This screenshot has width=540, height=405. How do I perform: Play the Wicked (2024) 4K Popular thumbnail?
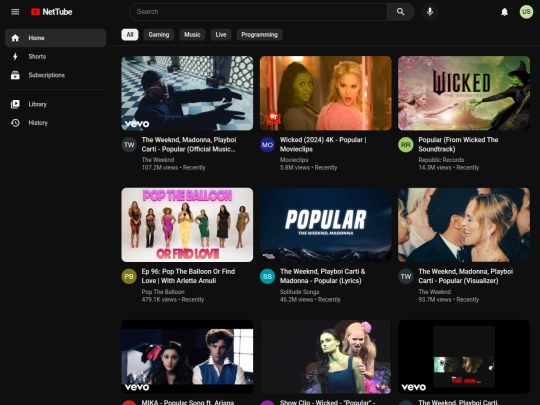[x=325, y=93]
